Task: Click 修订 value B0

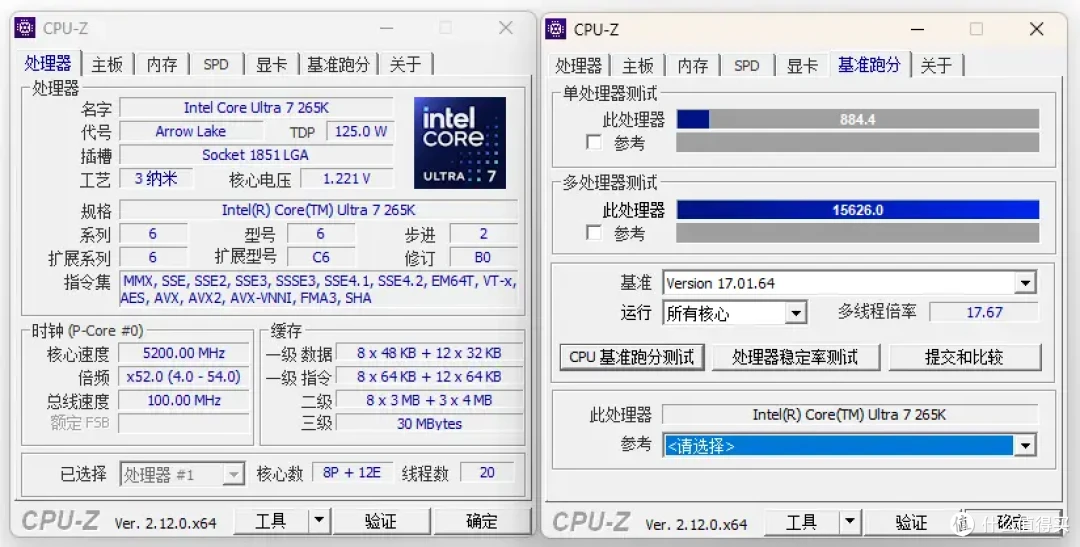Action: (483, 257)
